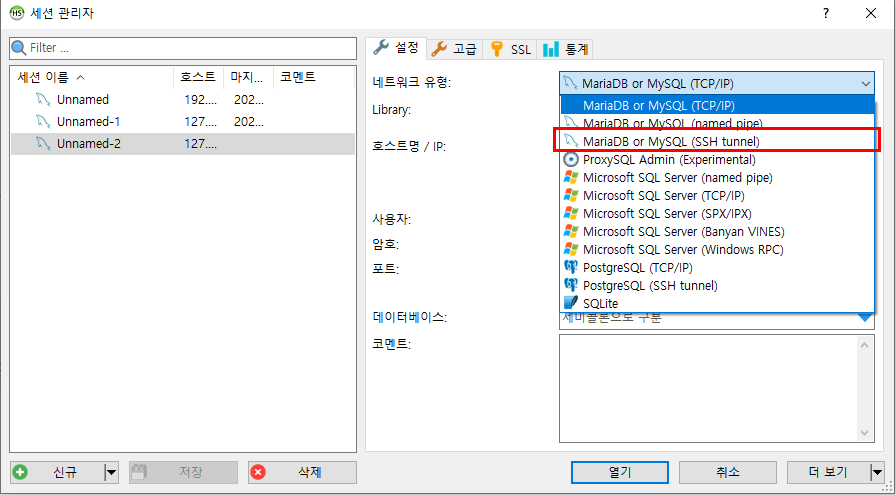Click comment box scrollbar down arrow
The width and height of the screenshot is (896, 495).
point(864,433)
